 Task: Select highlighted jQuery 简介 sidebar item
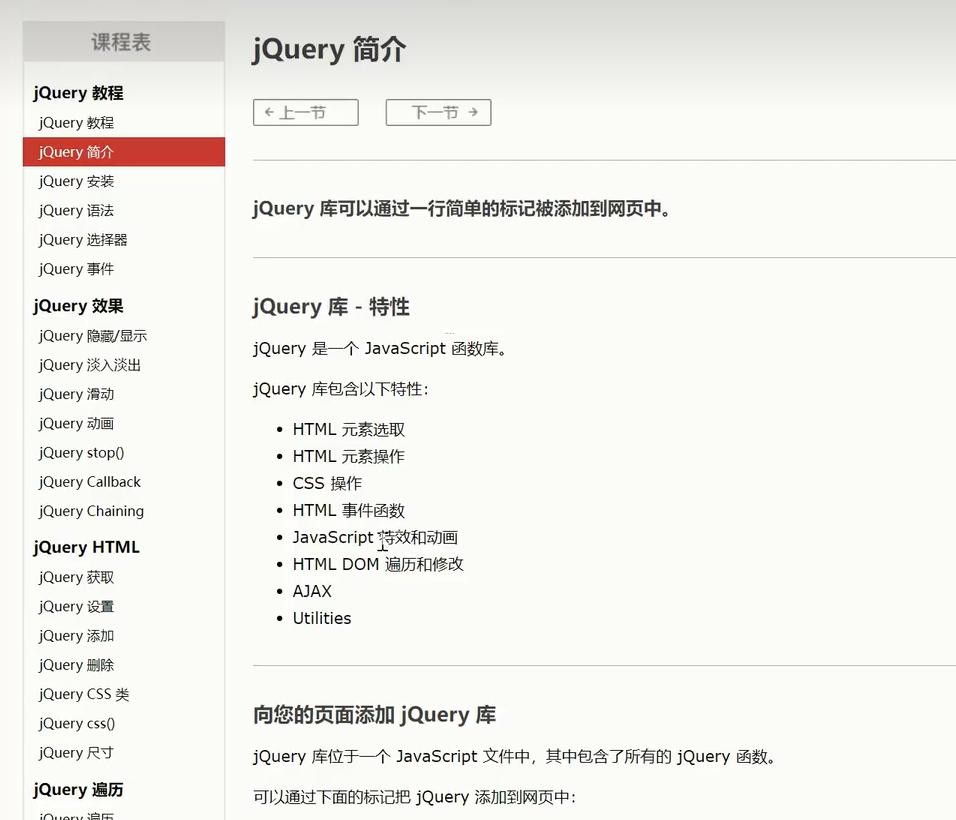124,152
